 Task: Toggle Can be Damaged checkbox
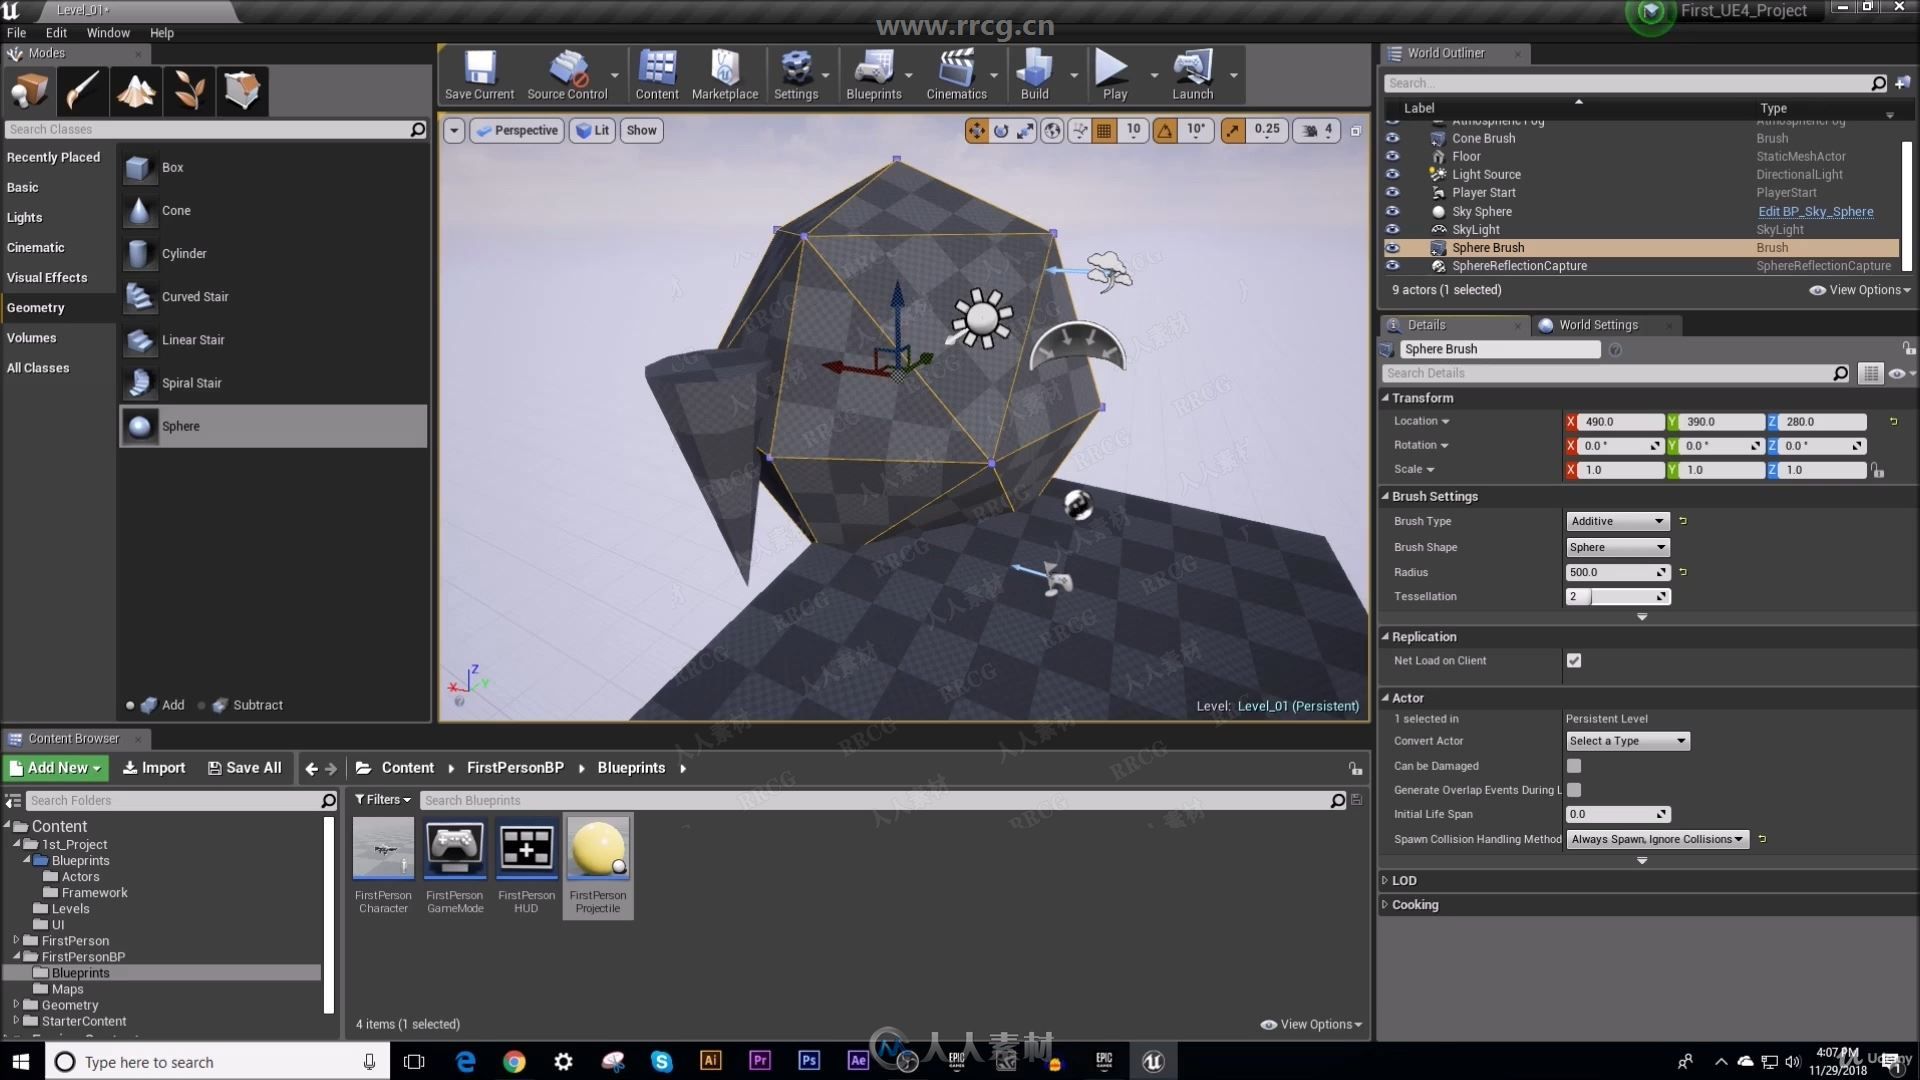point(1573,765)
